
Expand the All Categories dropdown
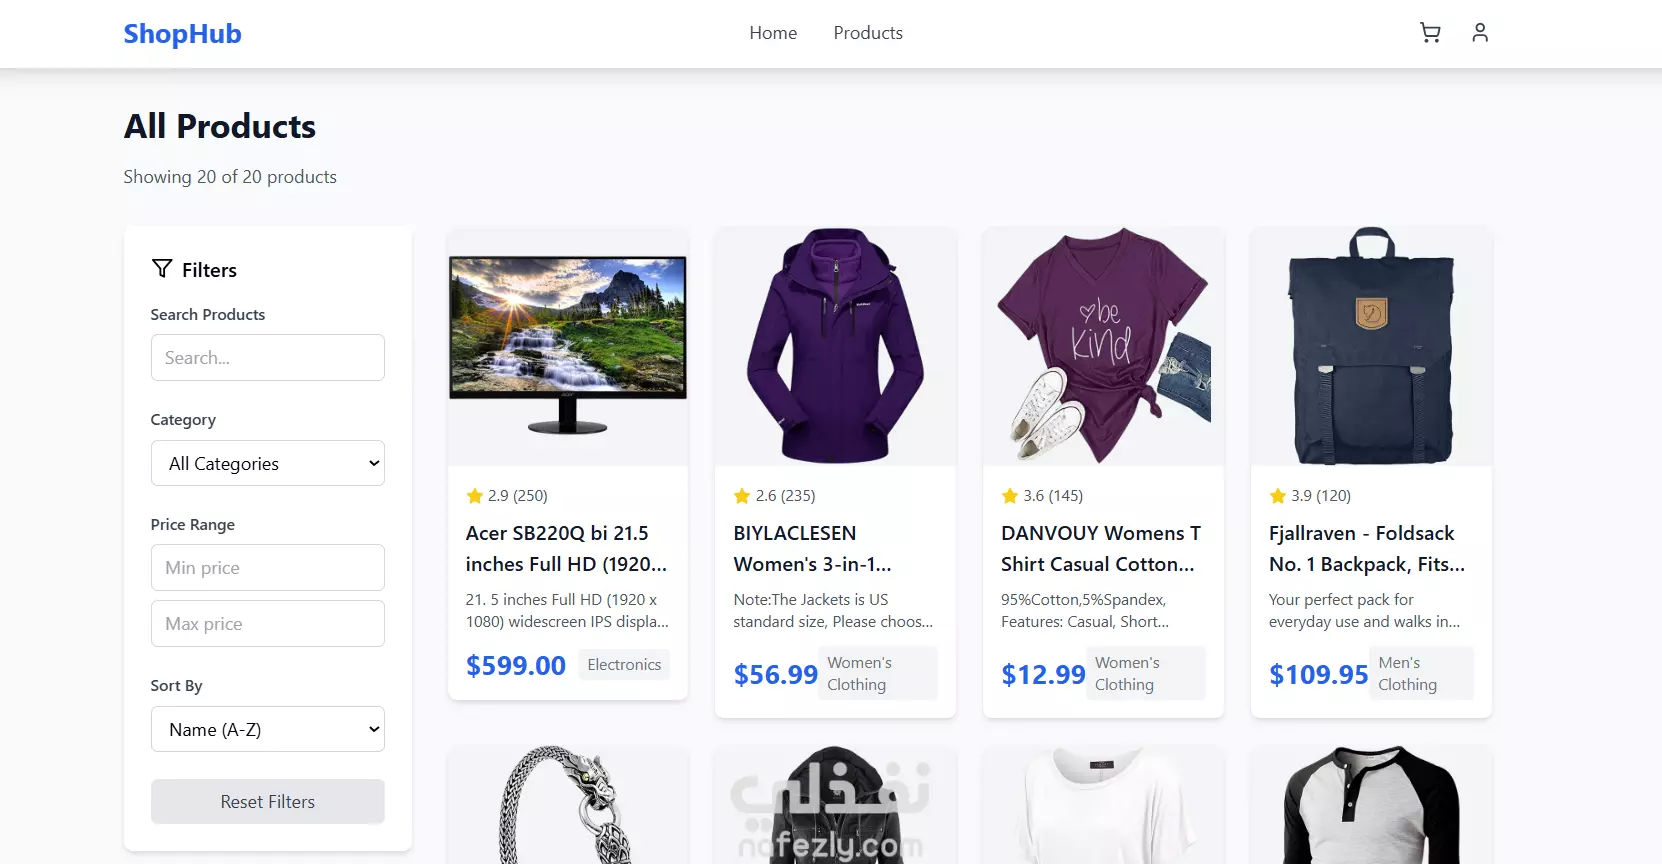click(x=268, y=463)
